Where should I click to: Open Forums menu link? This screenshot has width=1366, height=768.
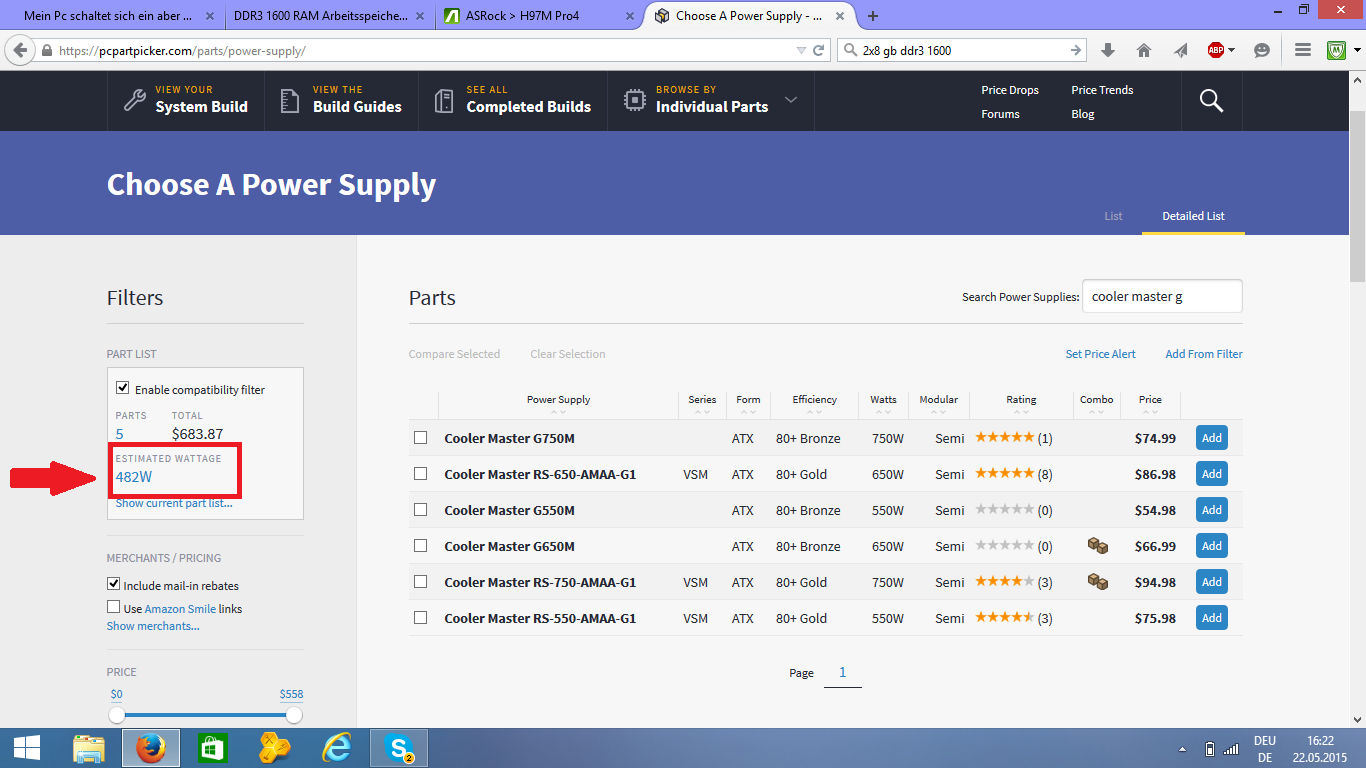1000,114
